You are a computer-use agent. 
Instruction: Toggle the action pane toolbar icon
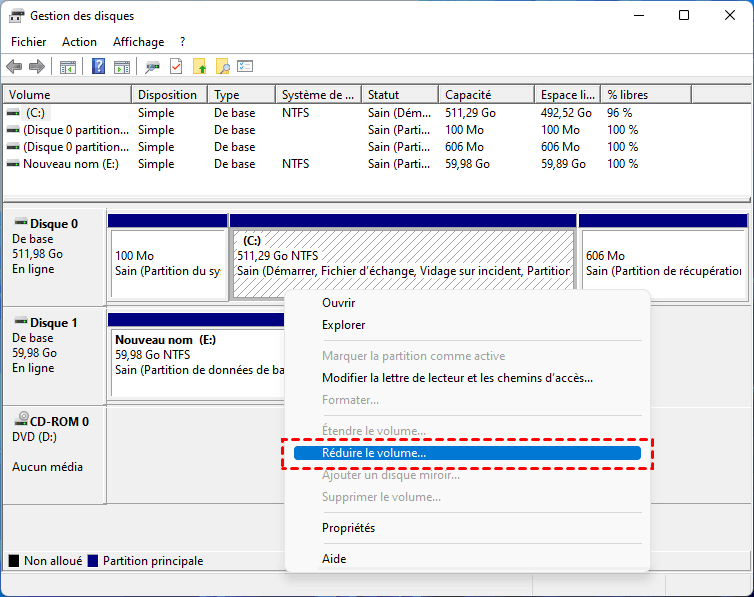121,67
